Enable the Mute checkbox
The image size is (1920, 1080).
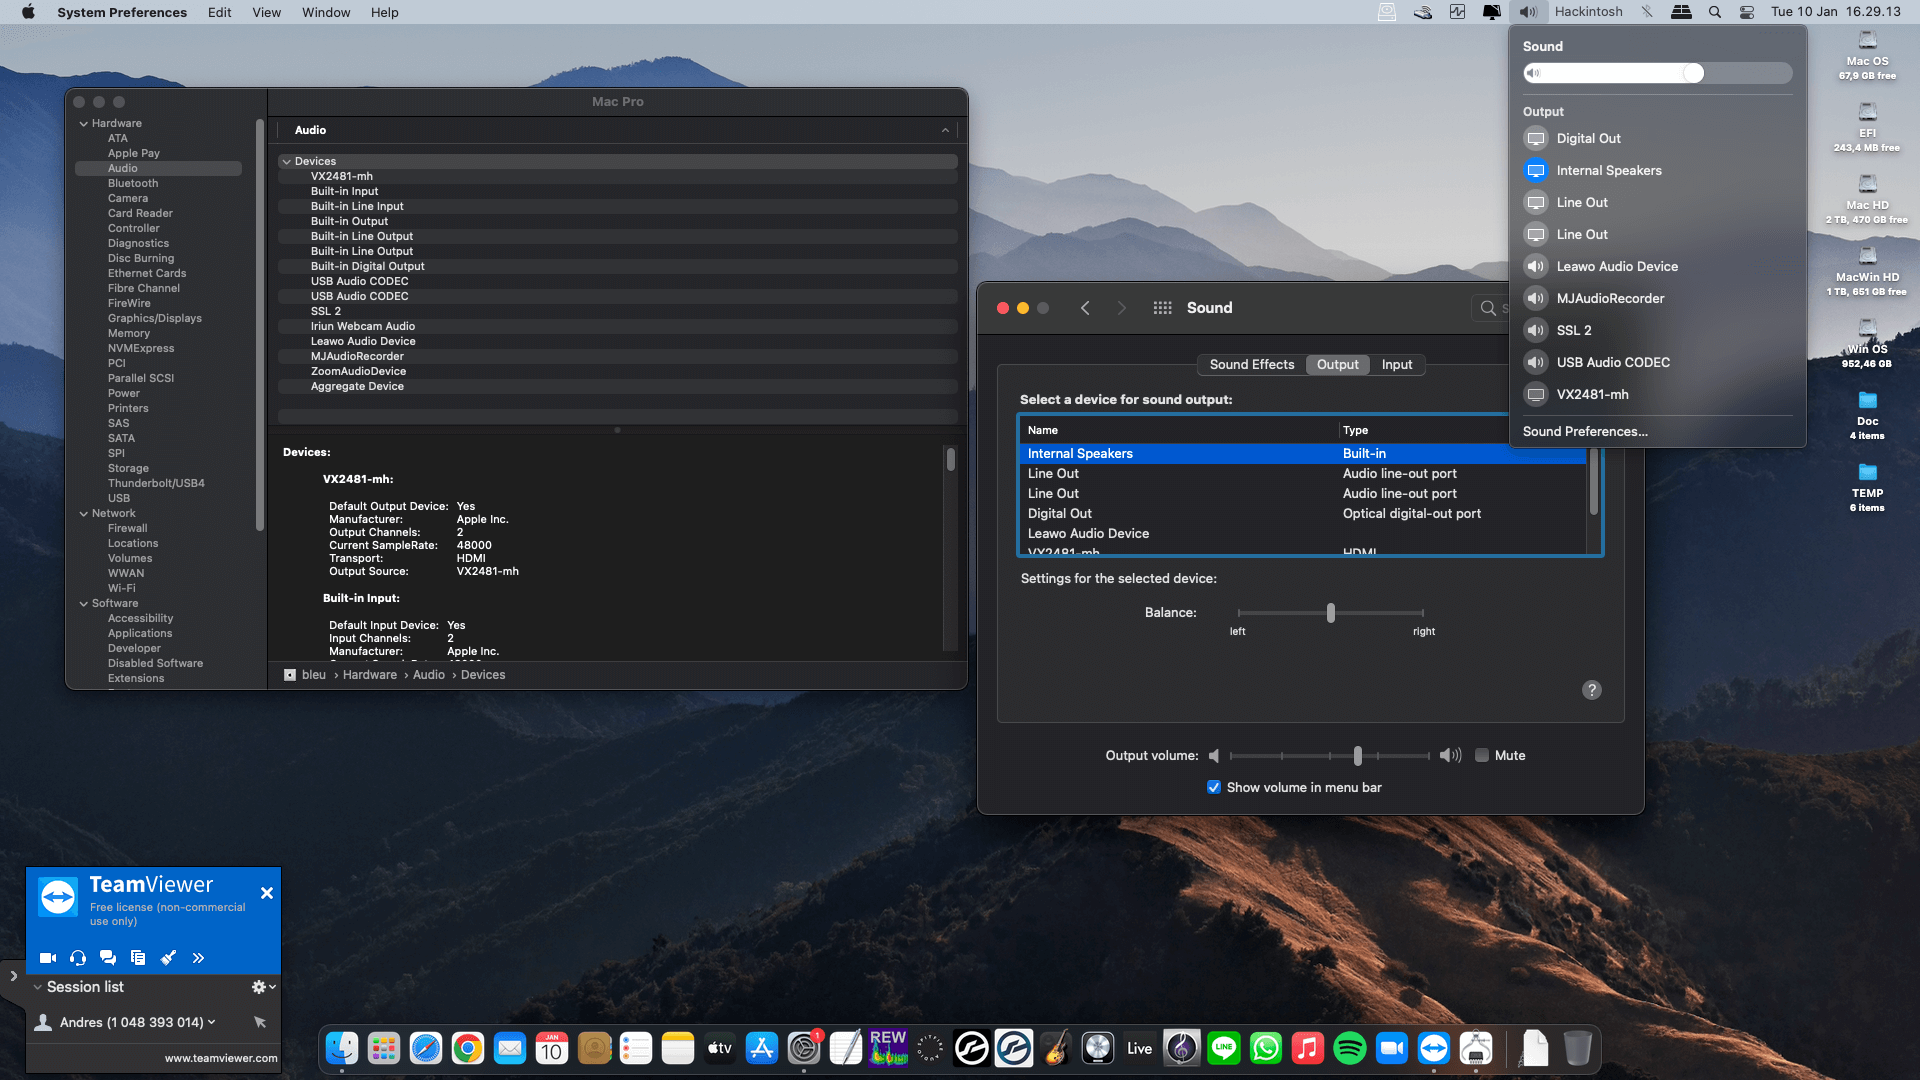1482,756
